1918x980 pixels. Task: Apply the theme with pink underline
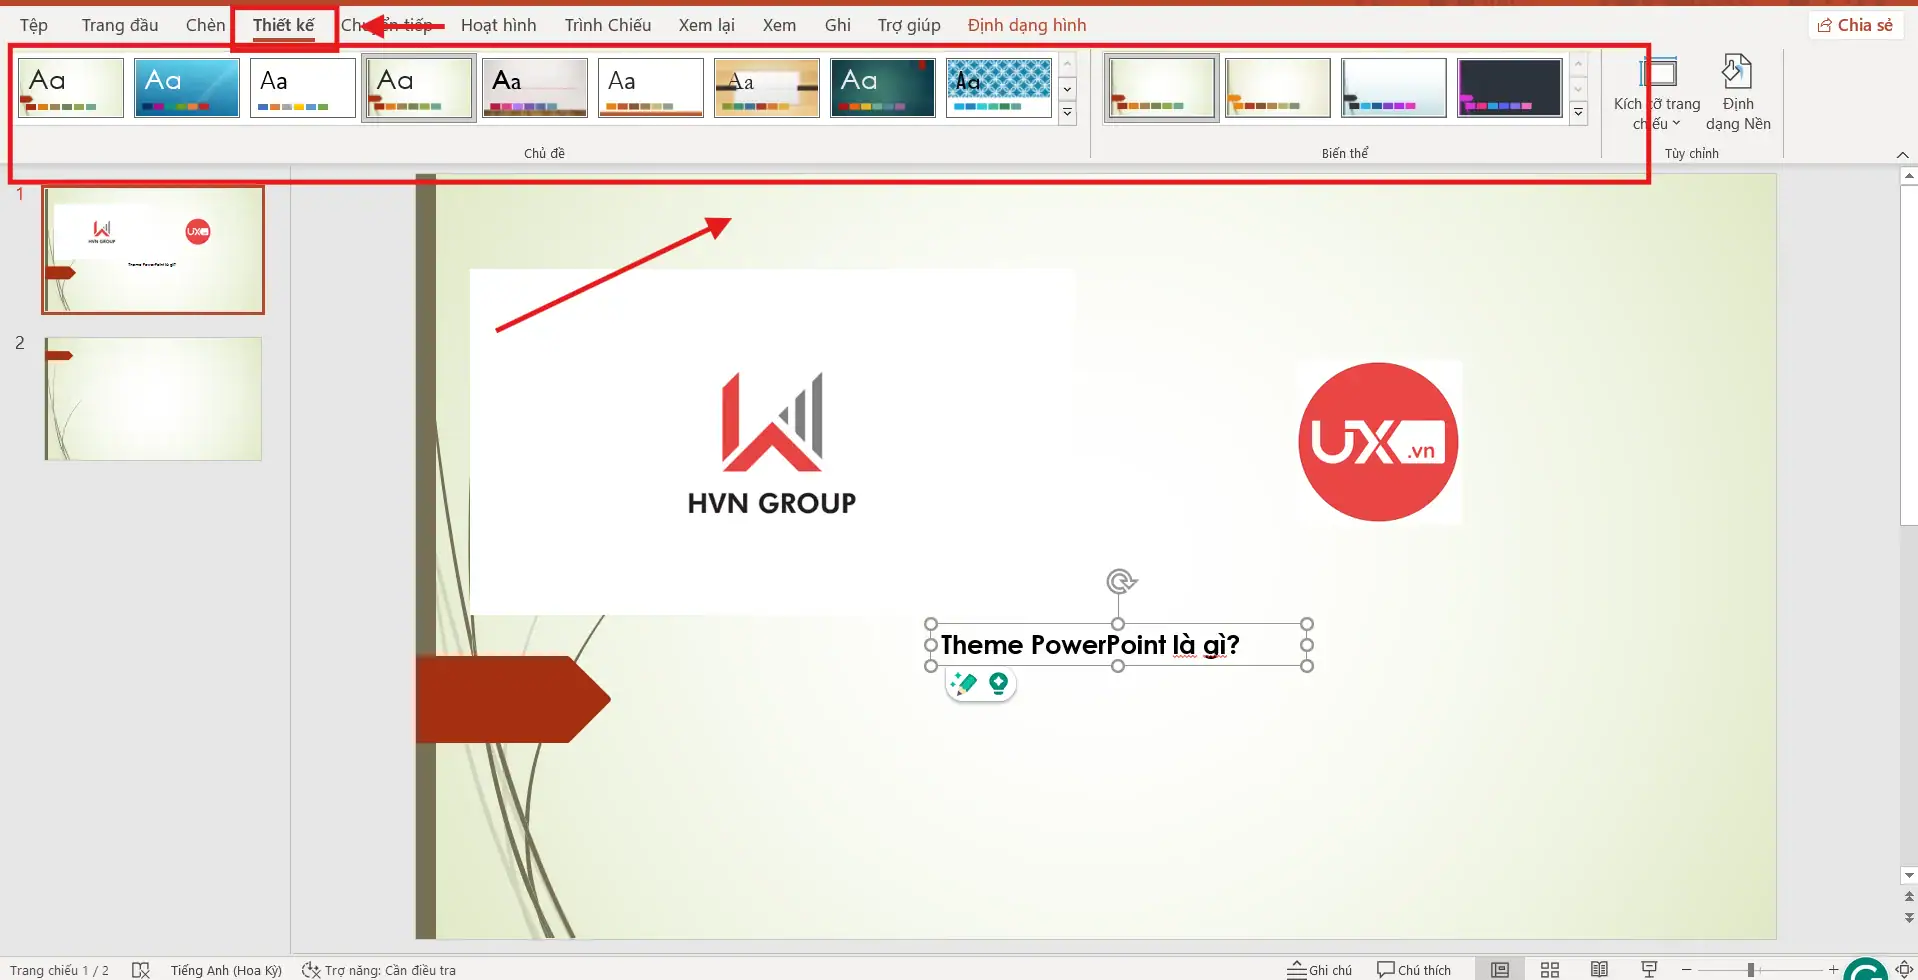click(x=535, y=88)
